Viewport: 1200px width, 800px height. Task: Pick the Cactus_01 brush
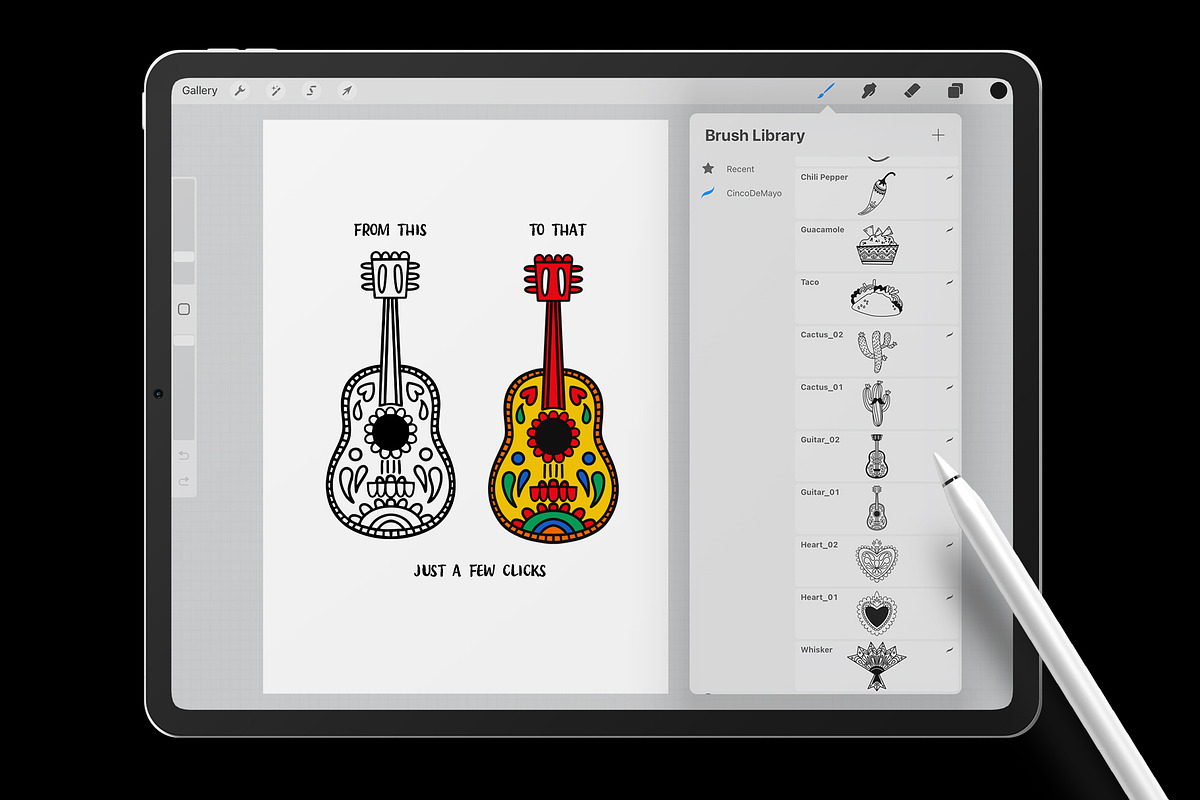pyautogui.click(x=877, y=404)
